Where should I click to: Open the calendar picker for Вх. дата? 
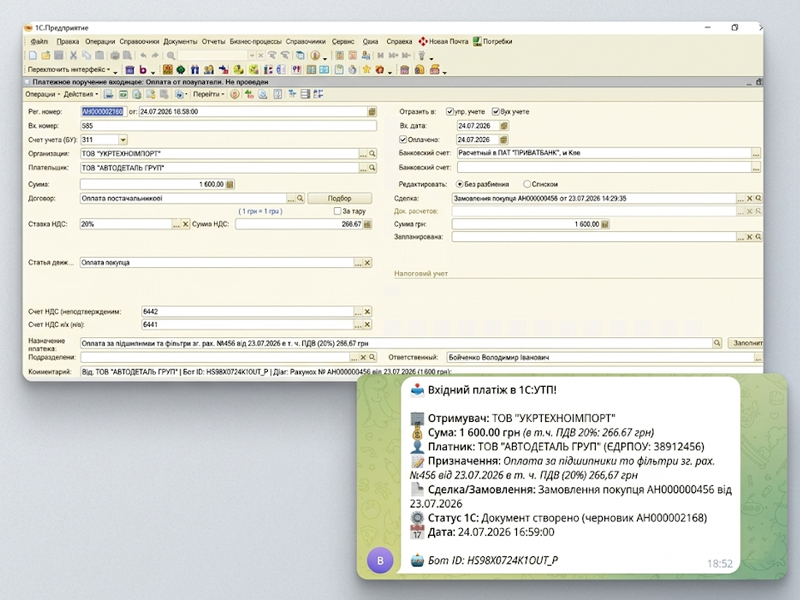tap(504, 126)
